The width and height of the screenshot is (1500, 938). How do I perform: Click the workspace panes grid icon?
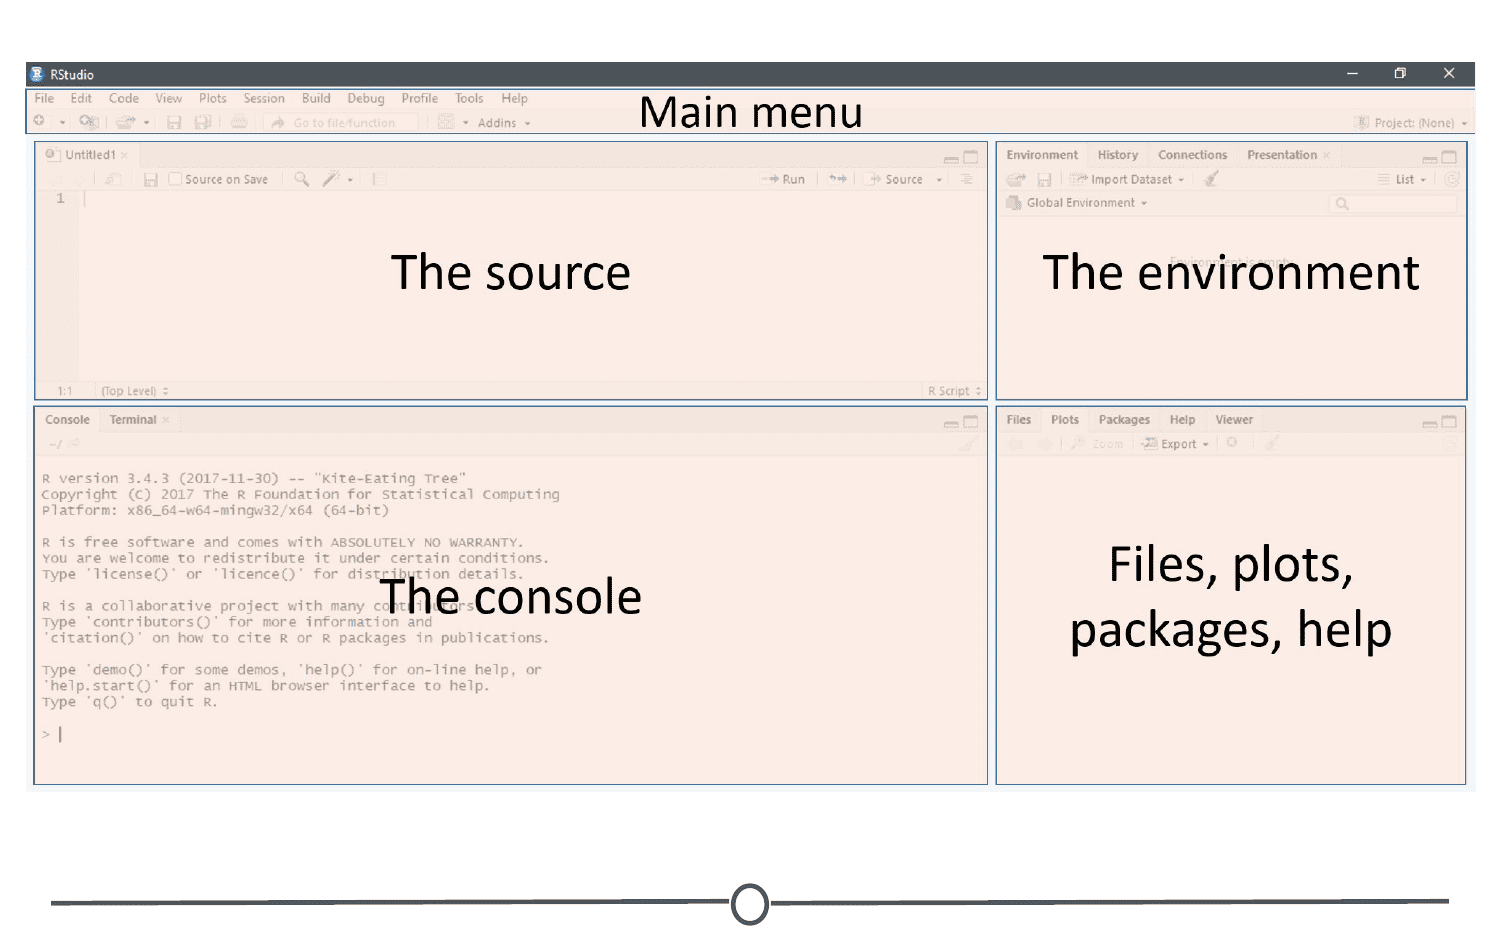click(x=446, y=122)
